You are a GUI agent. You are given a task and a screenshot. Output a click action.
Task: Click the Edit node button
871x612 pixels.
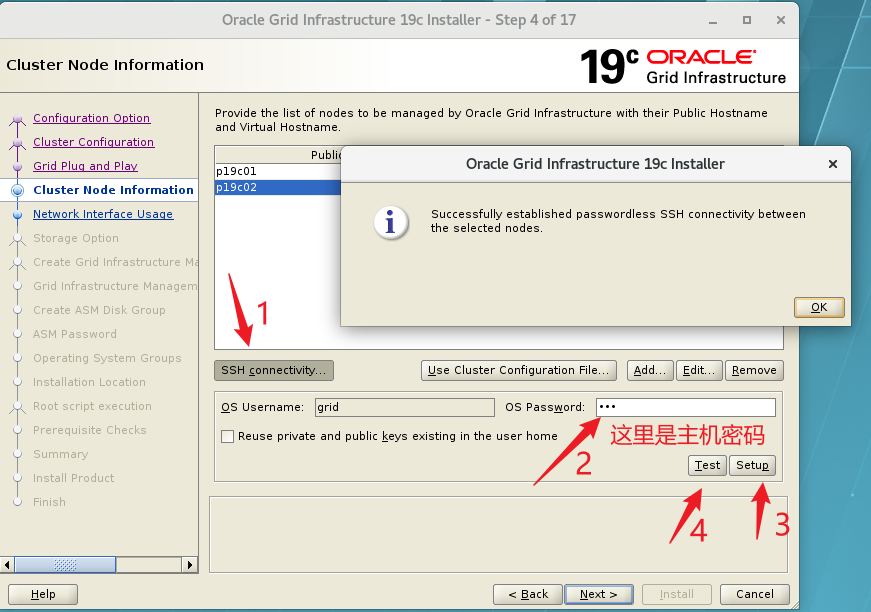coord(699,370)
